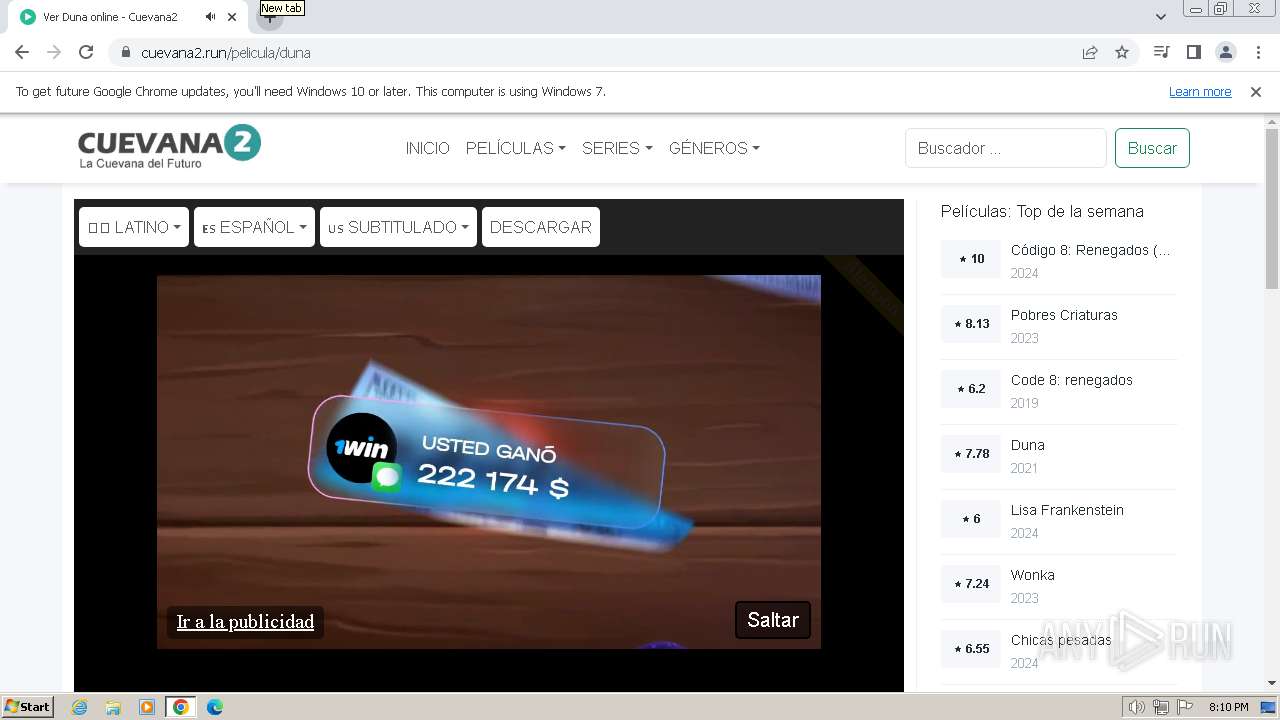Expand the SERIES menu
This screenshot has height=720, width=1280.
(x=617, y=148)
